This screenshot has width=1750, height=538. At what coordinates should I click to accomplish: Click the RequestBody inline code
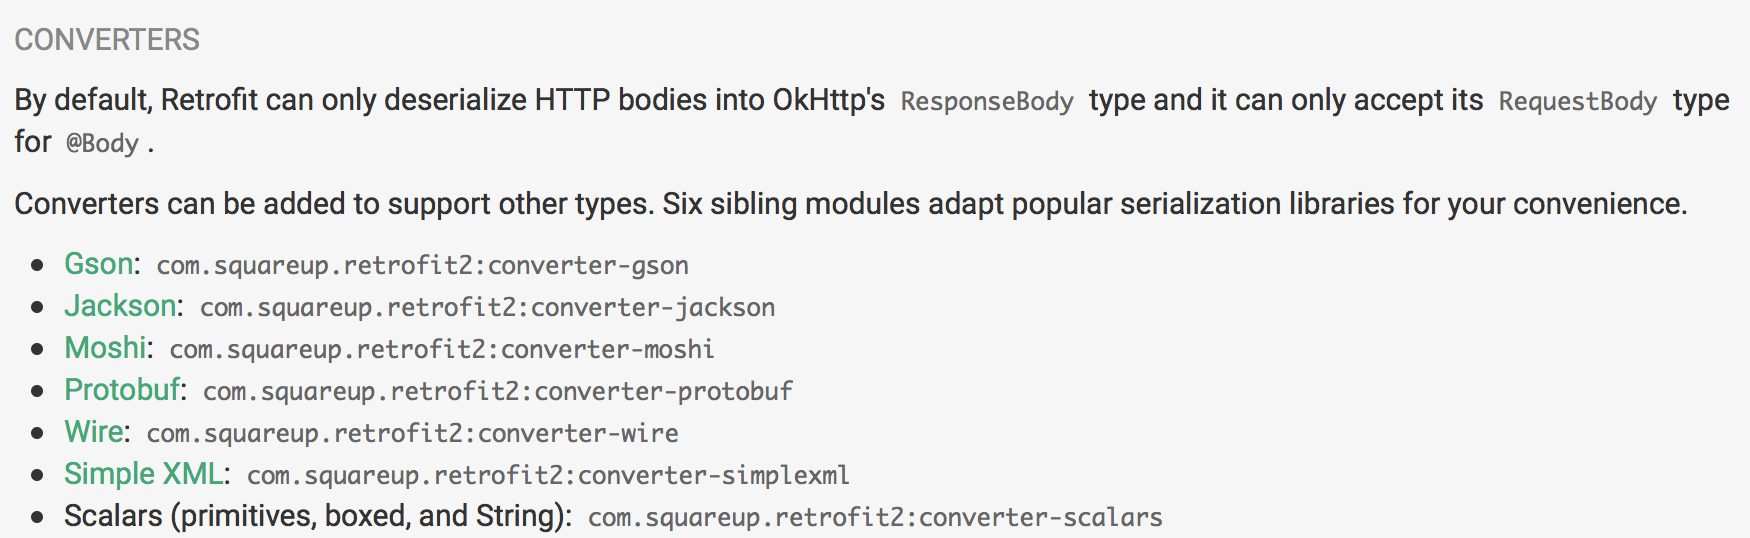[1577, 102]
